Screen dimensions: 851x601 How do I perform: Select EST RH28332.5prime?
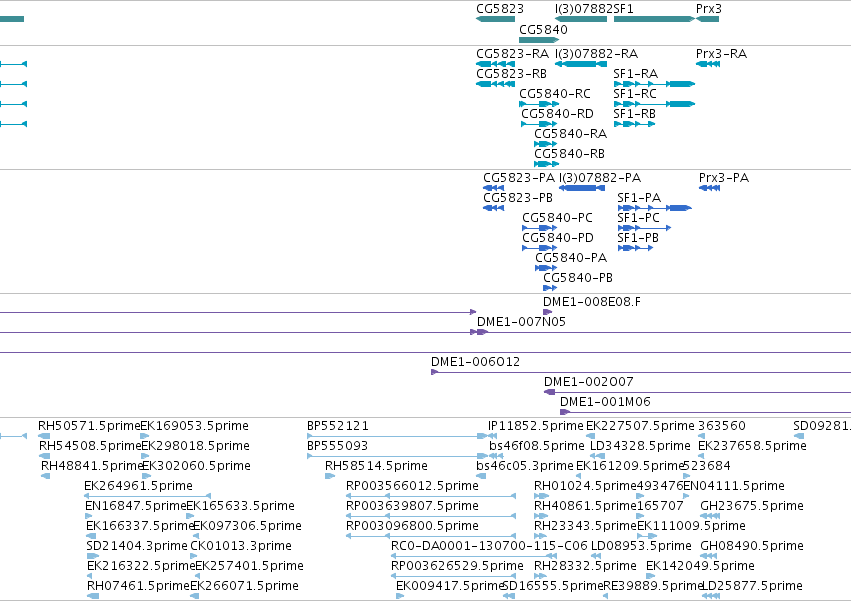[x=541, y=577]
